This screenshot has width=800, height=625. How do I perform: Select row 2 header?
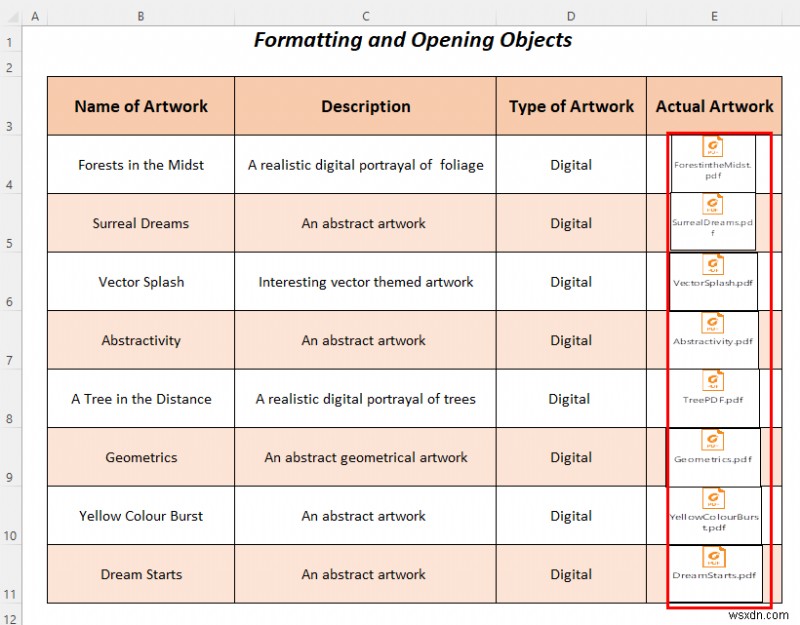tap(11, 65)
